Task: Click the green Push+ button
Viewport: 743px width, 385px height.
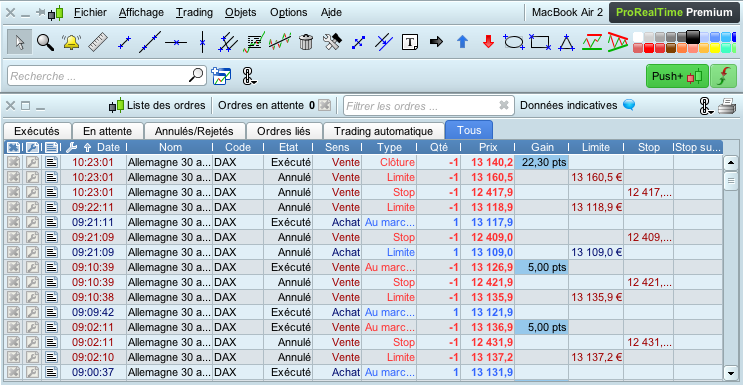Action: 677,76
